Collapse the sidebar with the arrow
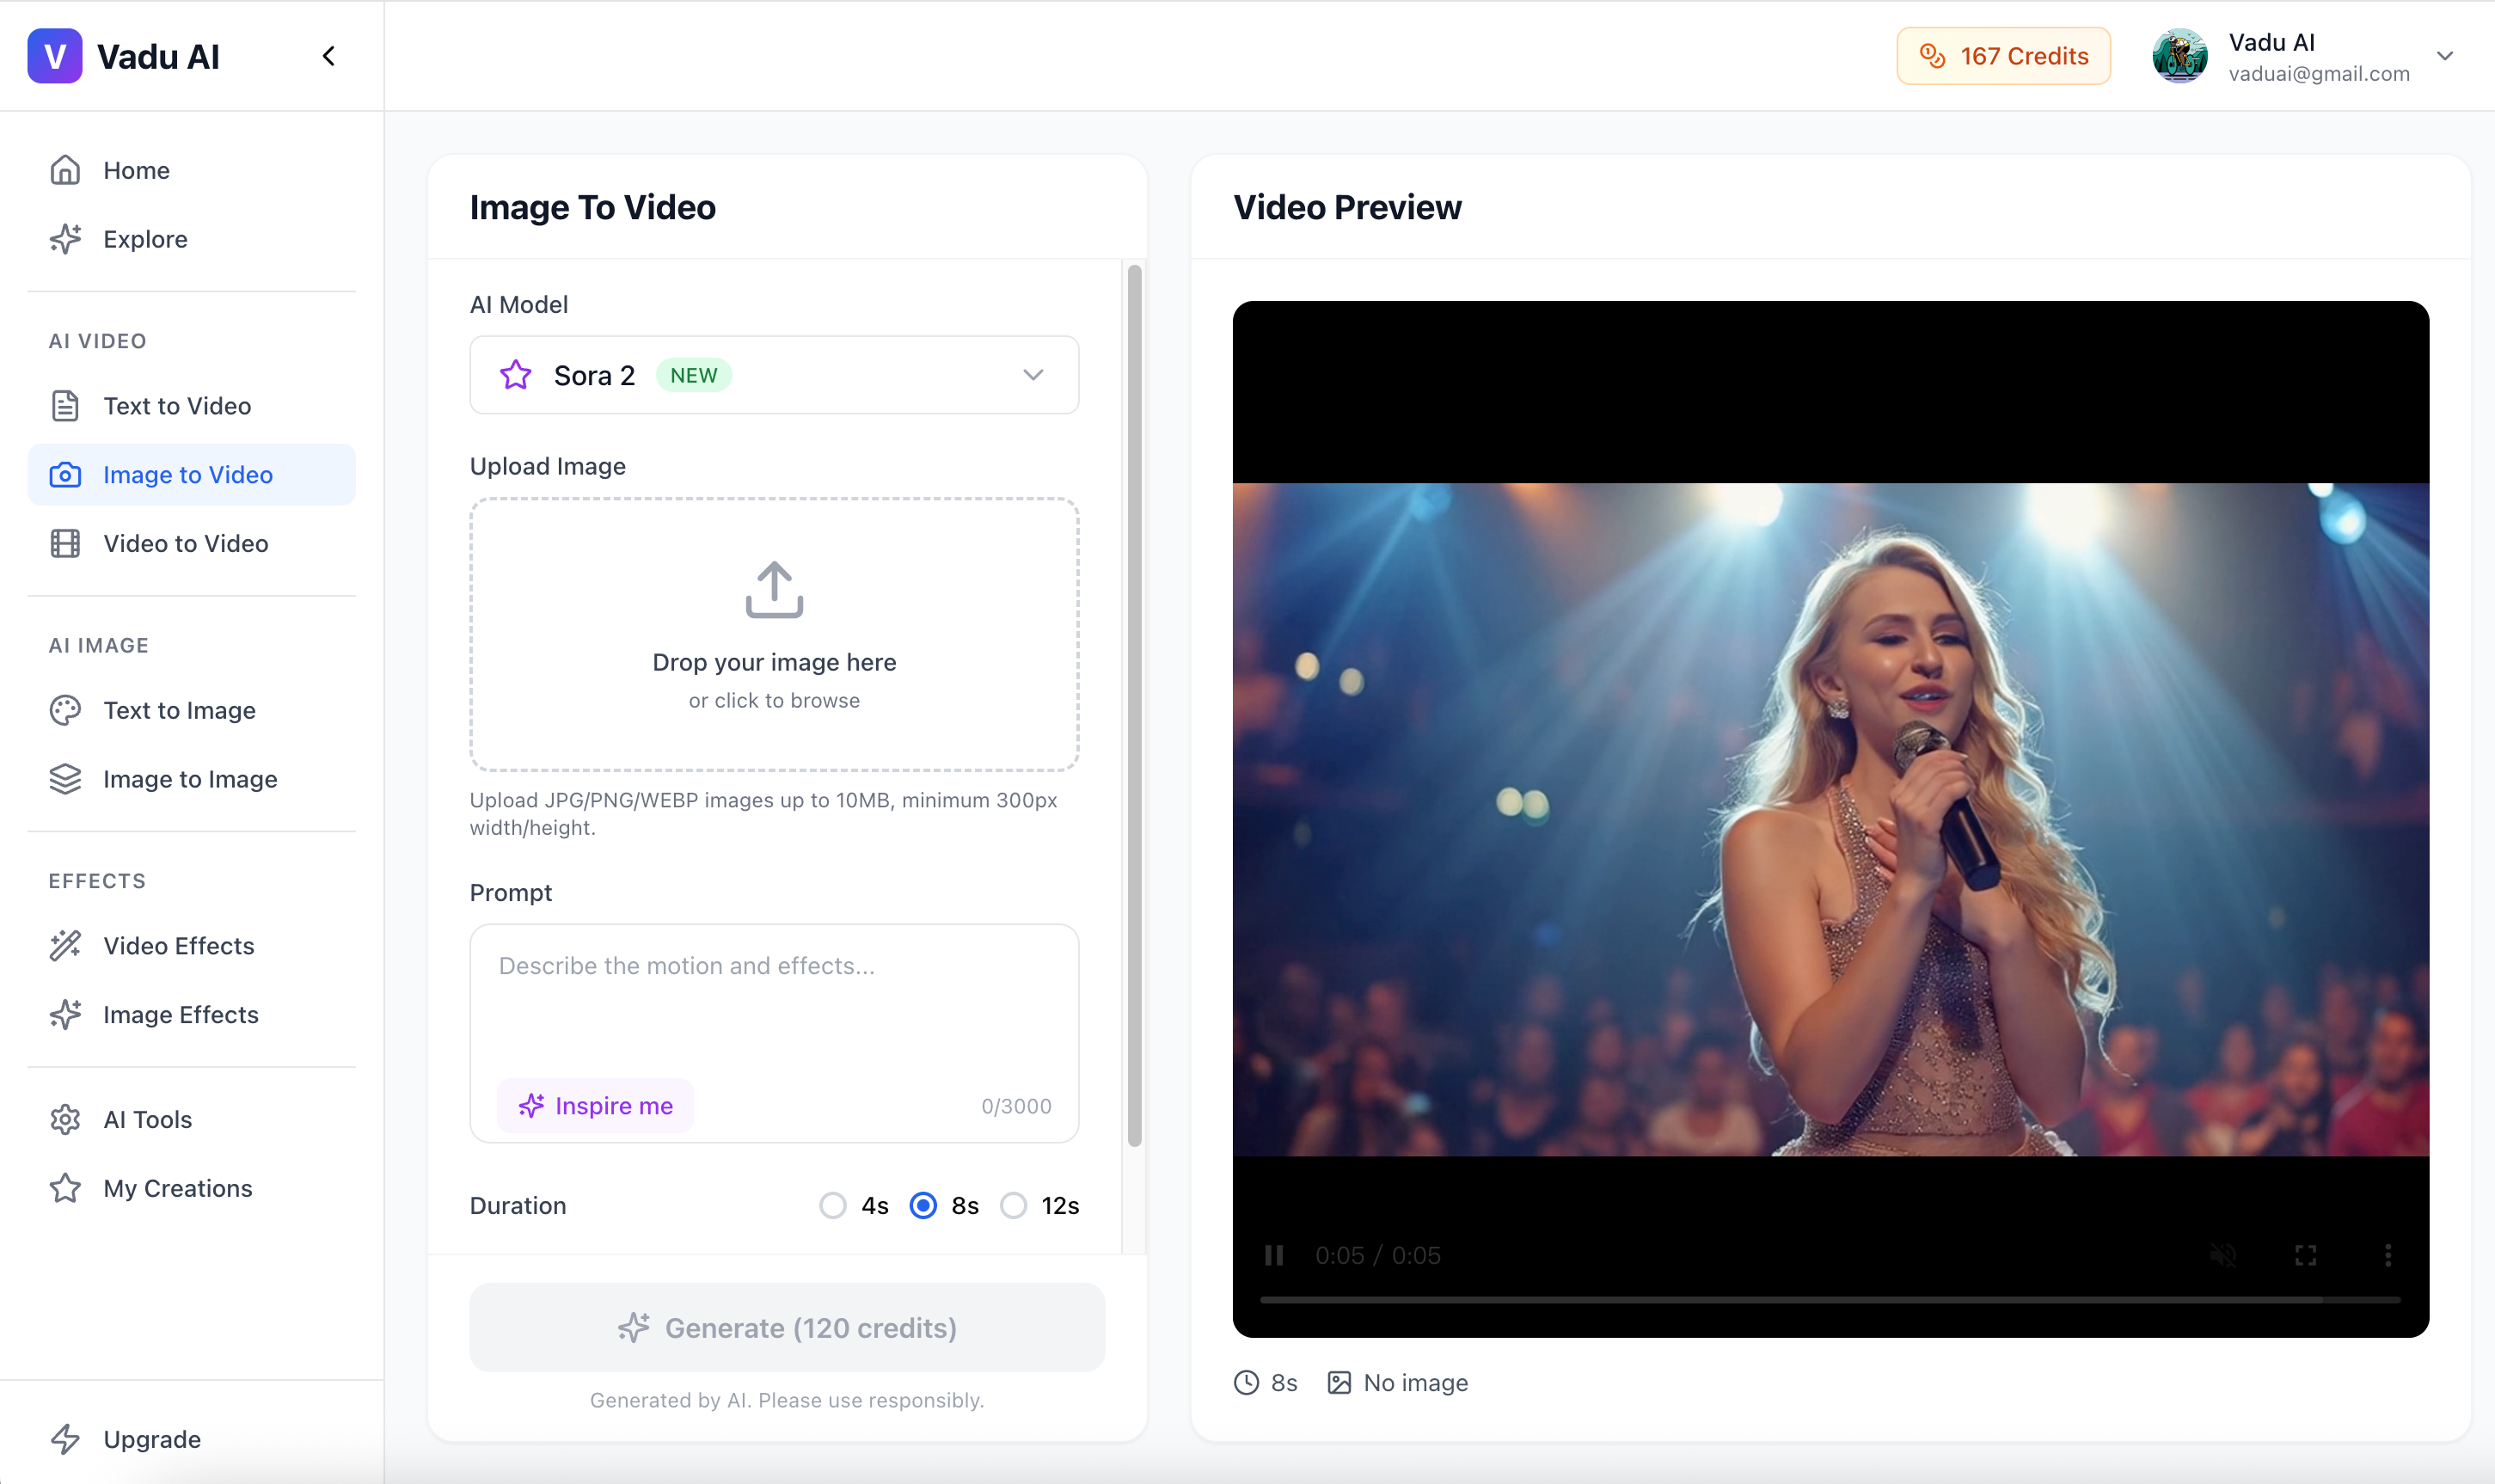This screenshot has width=2495, height=1484. pyautogui.click(x=329, y=56)
